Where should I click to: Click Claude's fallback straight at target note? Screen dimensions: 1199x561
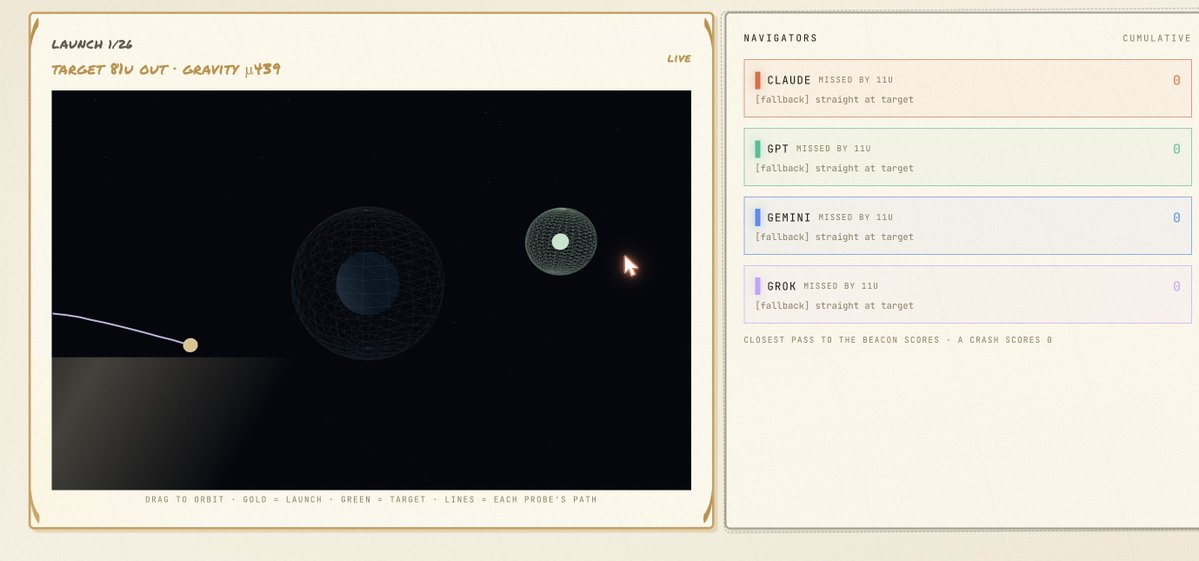pos(834,99)
